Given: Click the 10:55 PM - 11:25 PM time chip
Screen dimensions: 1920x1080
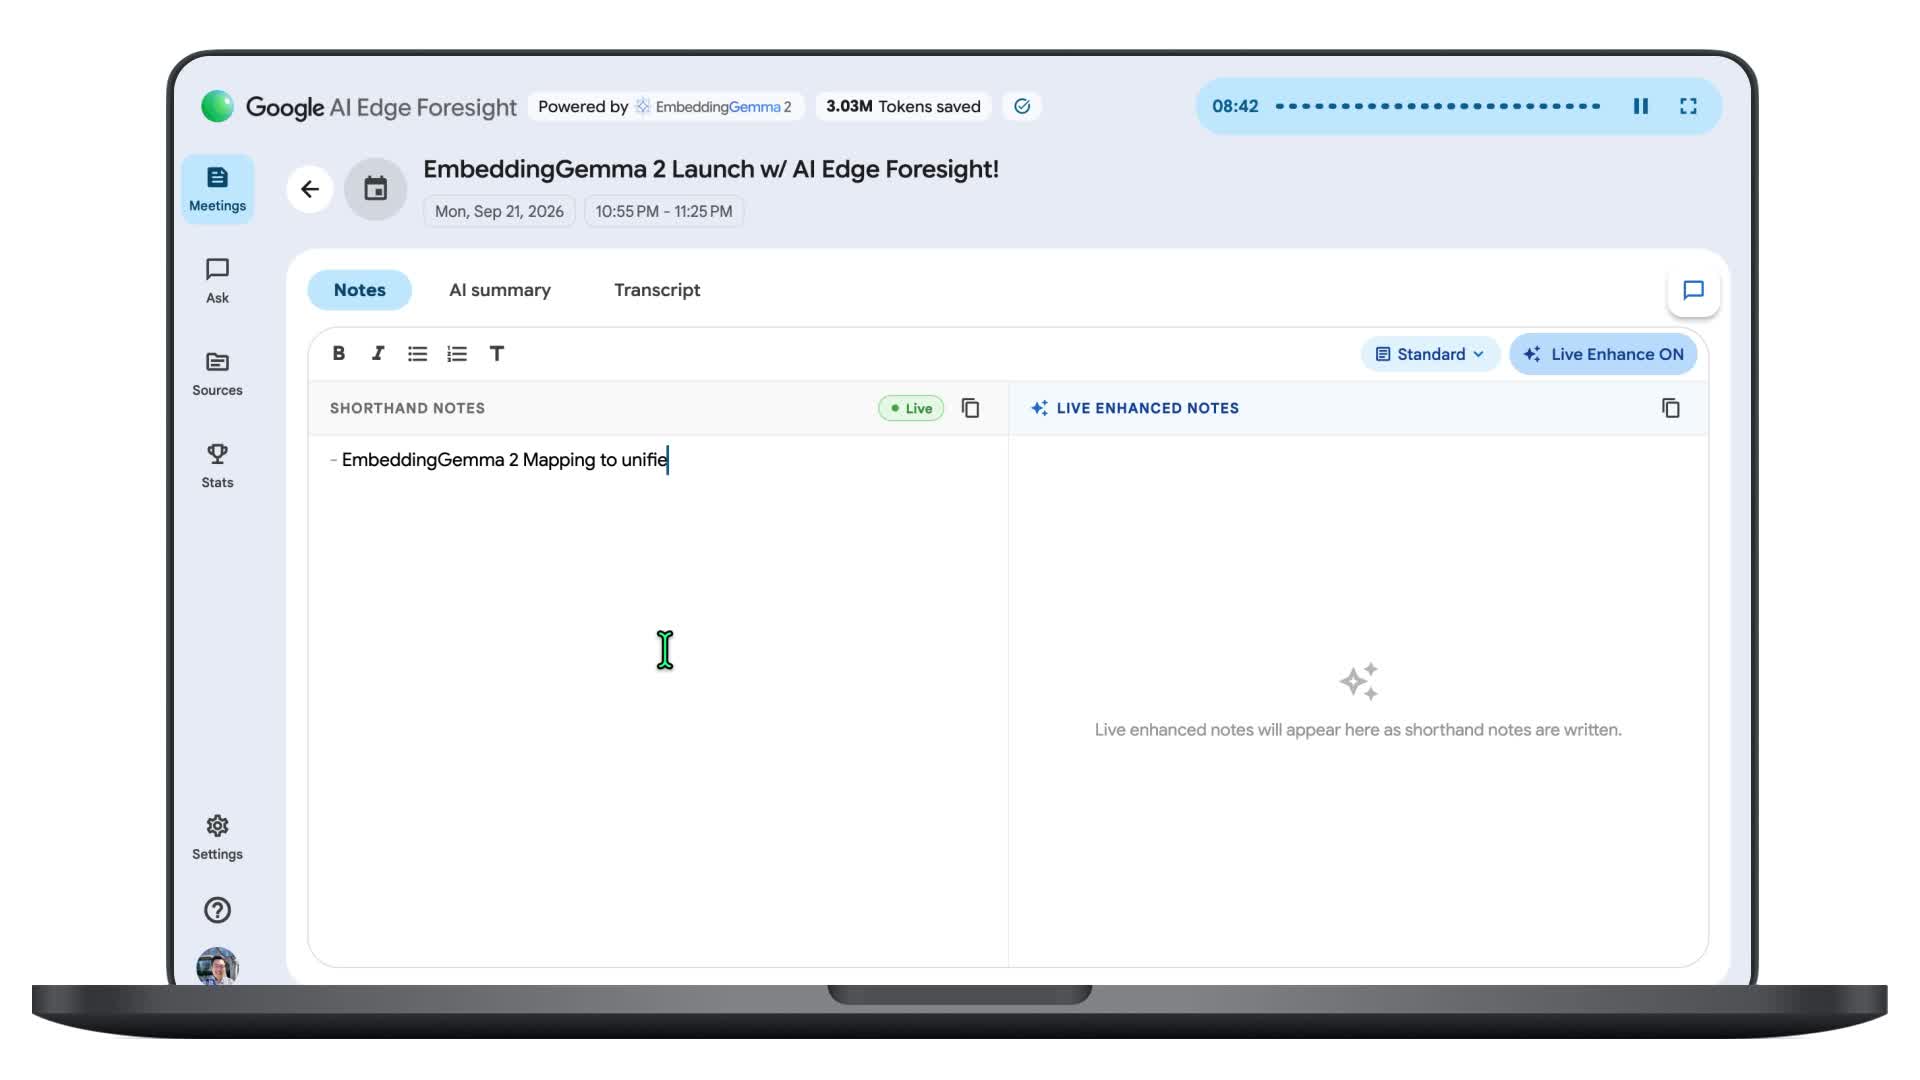Looking at the screenshot, I should 664,211.
